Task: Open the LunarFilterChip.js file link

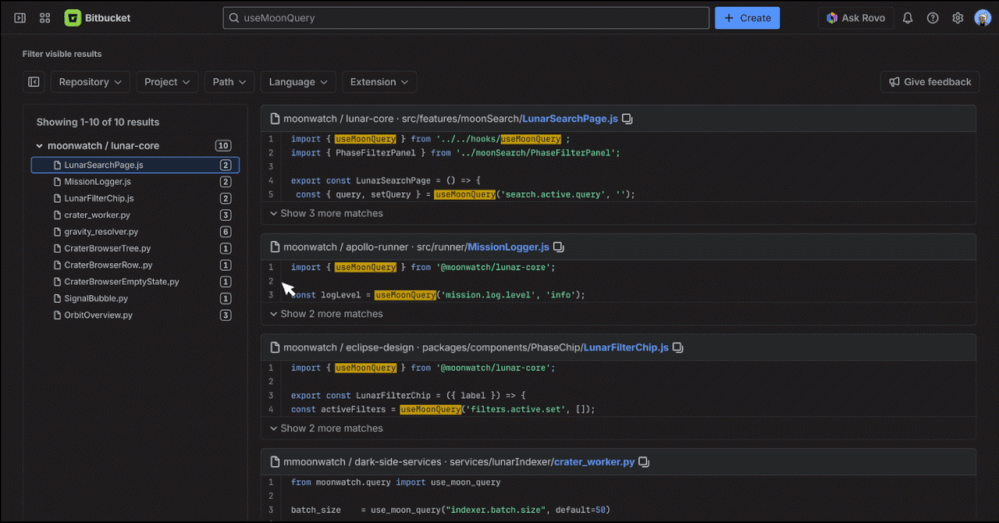Action: (626, 347)
